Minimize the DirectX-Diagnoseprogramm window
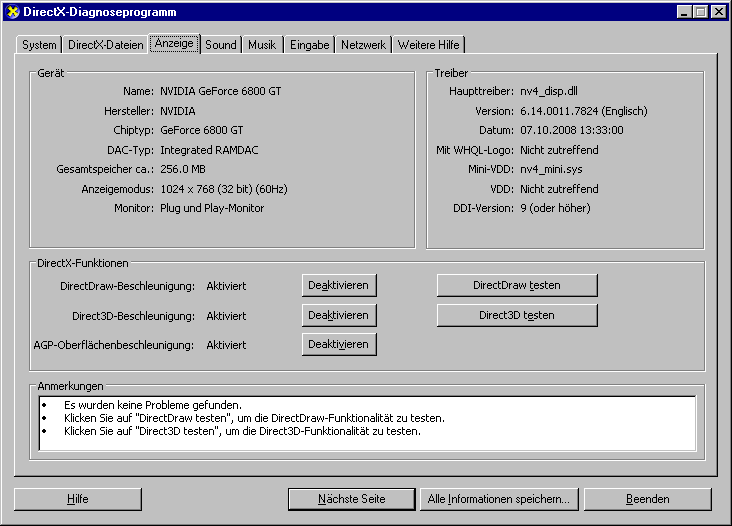 [x=685, y=12]
